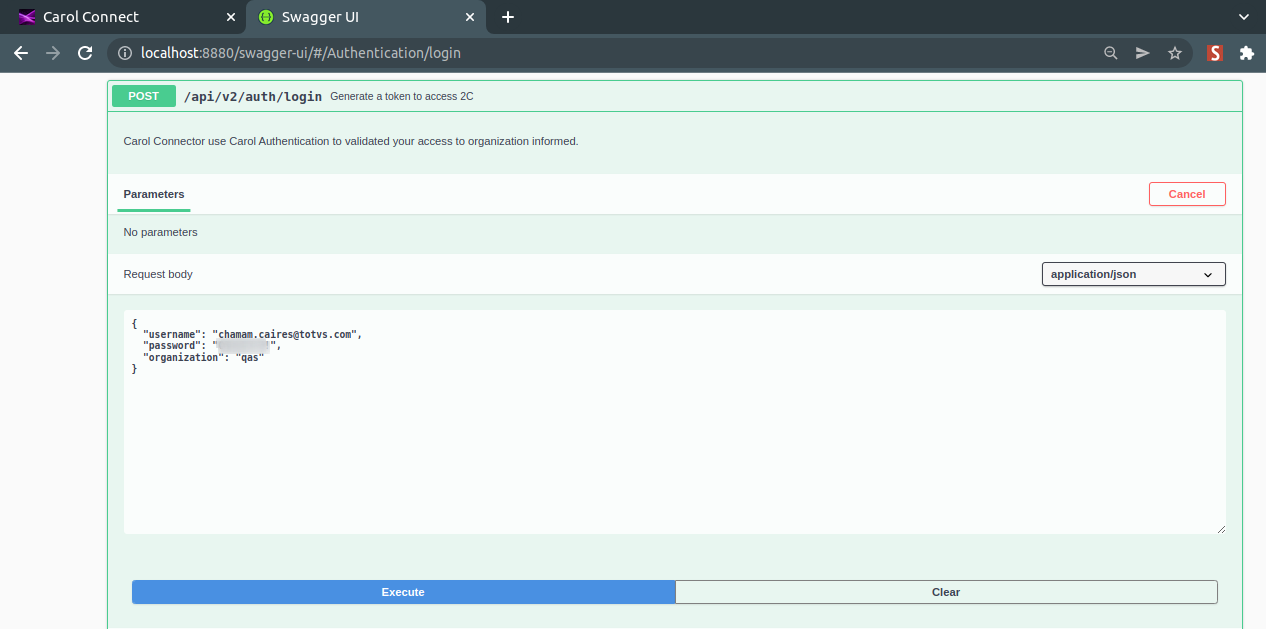
Task: Click inside the request body text area
Action: (675, 422)
